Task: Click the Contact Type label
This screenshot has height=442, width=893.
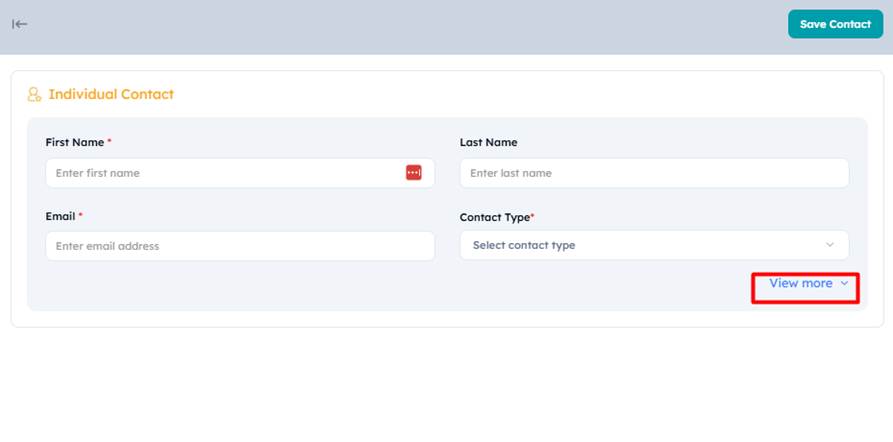Action: pyautogui.click(x=495, y=218)
